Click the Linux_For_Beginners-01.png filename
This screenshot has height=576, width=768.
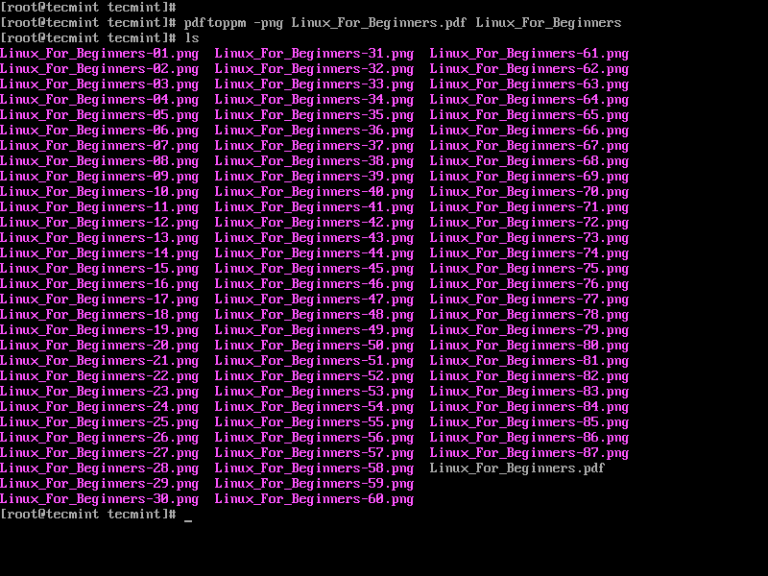(x=99, y=54)
